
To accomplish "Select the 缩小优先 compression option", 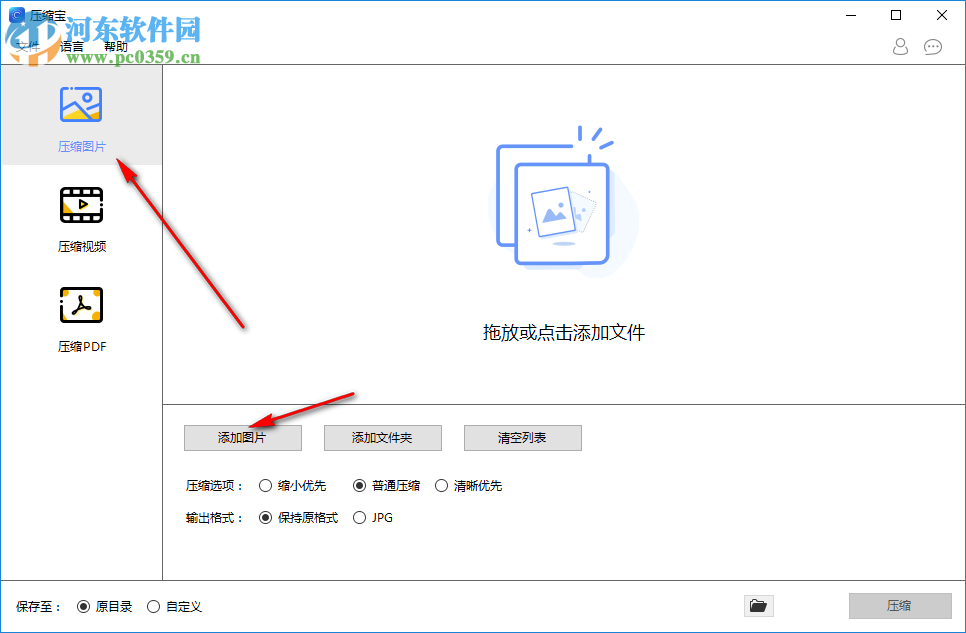I will coord(266,485).
